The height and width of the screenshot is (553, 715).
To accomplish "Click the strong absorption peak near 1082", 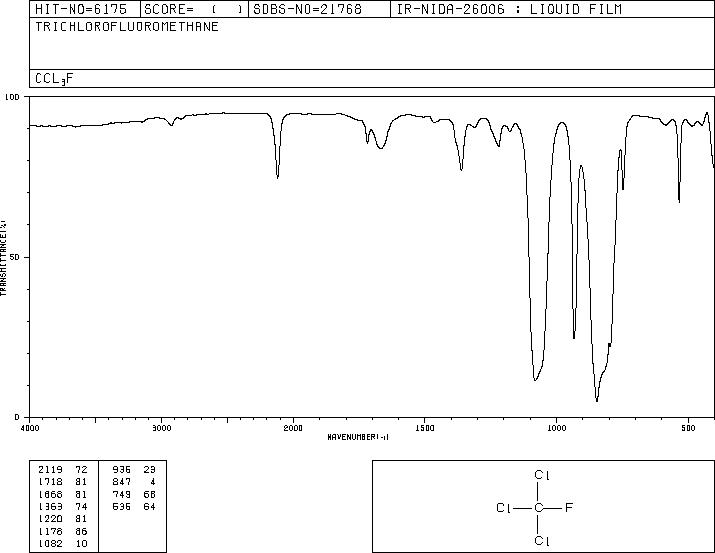I will [535, 379].
